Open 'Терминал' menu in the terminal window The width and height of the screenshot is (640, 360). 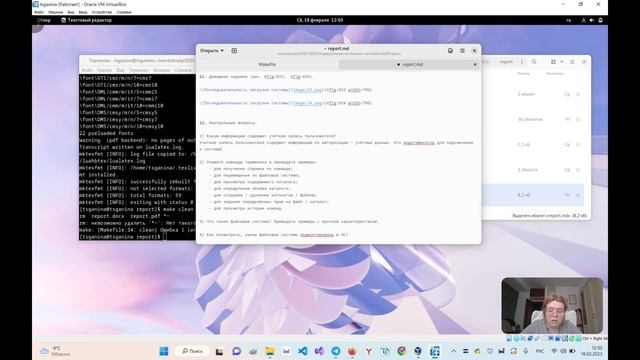click(x=139, y=70)
